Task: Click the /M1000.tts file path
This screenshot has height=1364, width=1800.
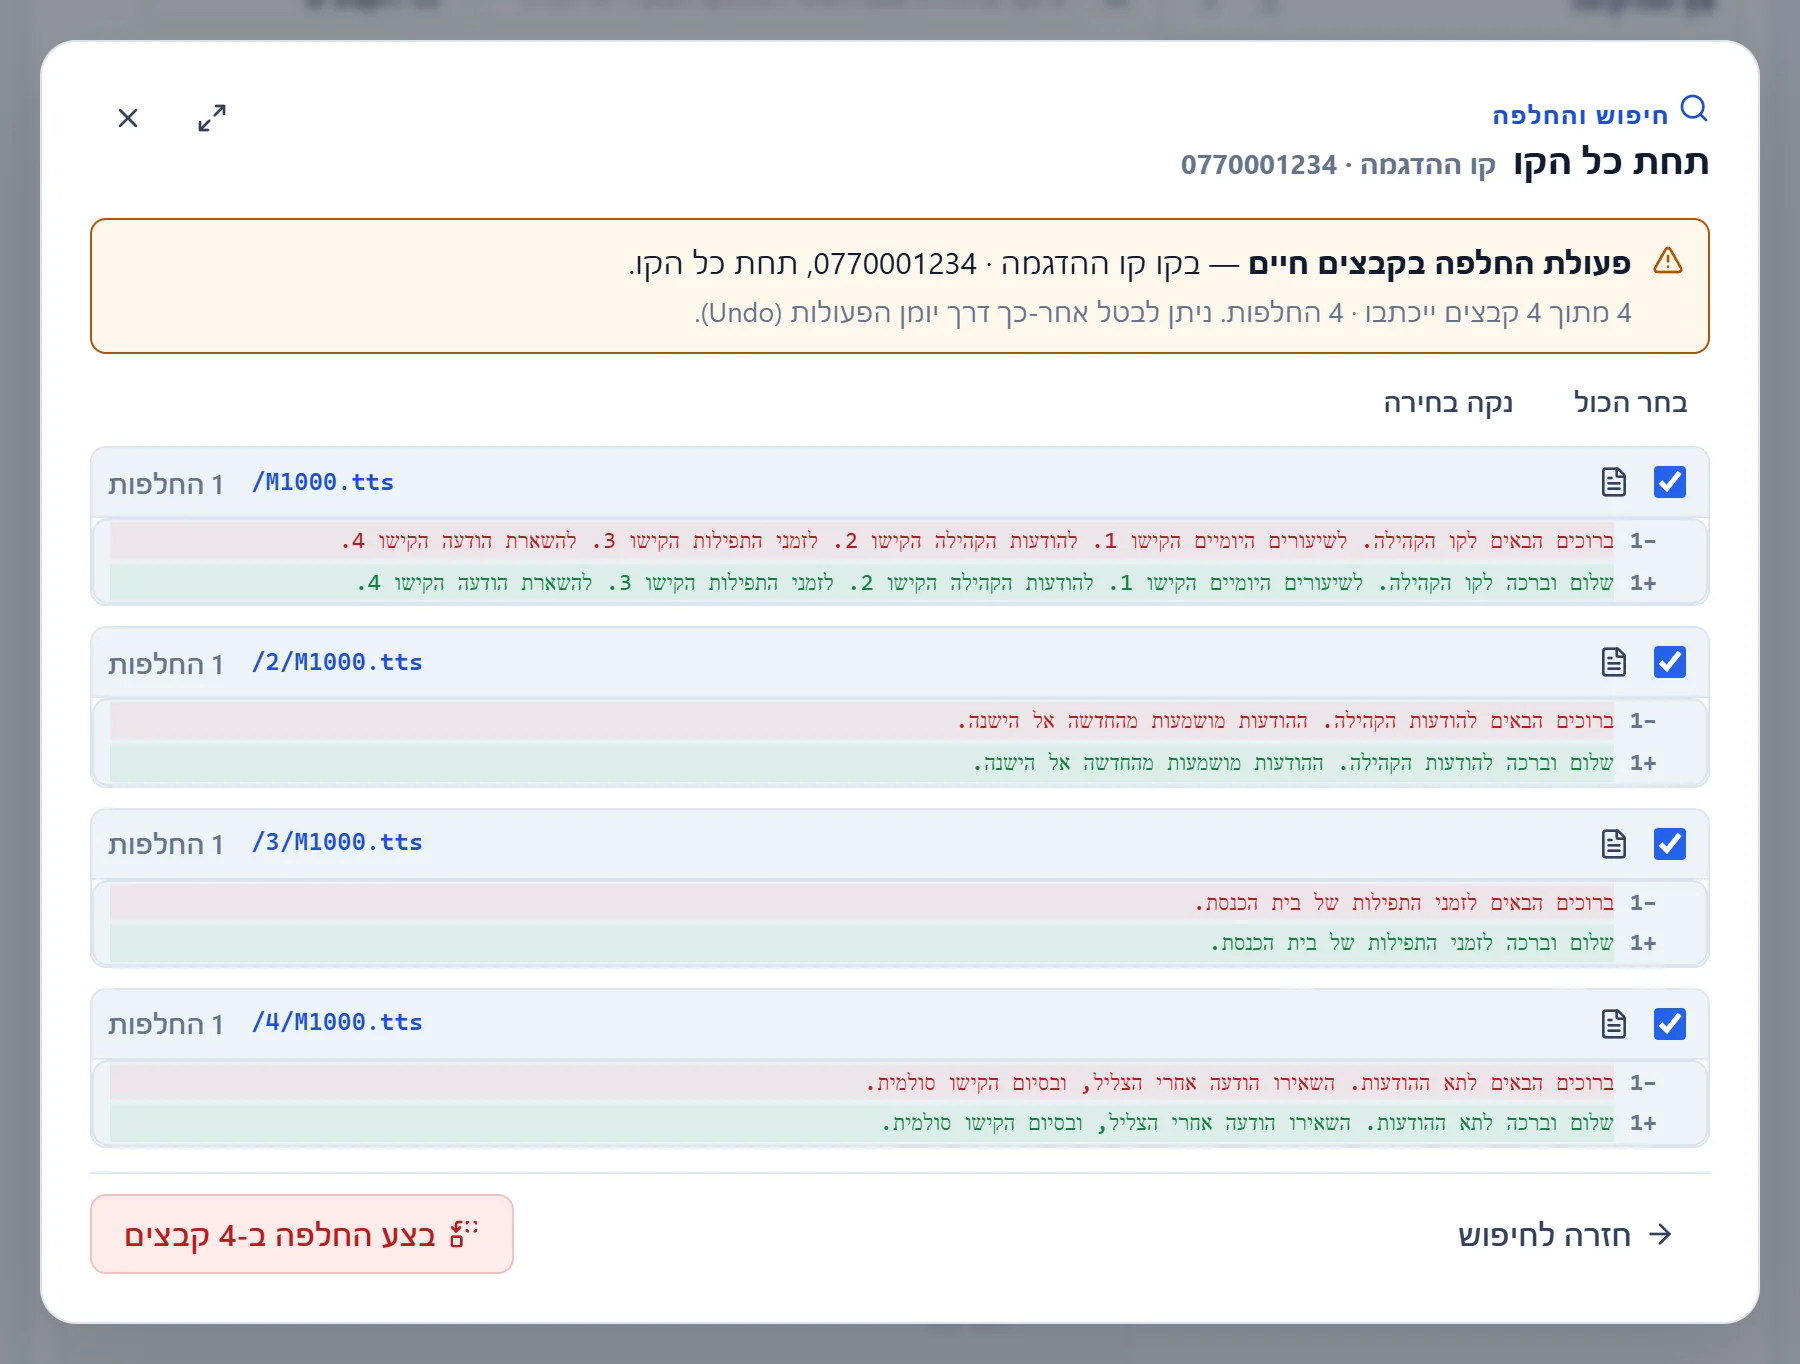Action: (x=323, y=482)
